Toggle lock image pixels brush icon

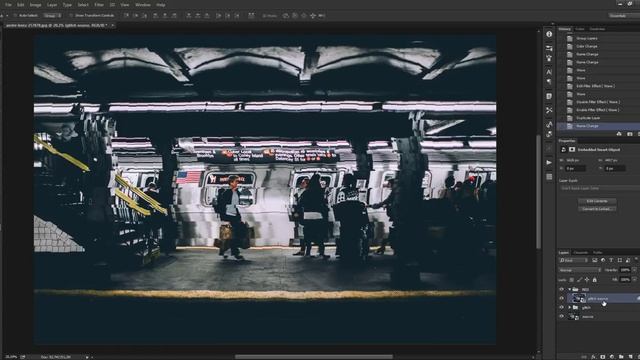pos(579,280)
